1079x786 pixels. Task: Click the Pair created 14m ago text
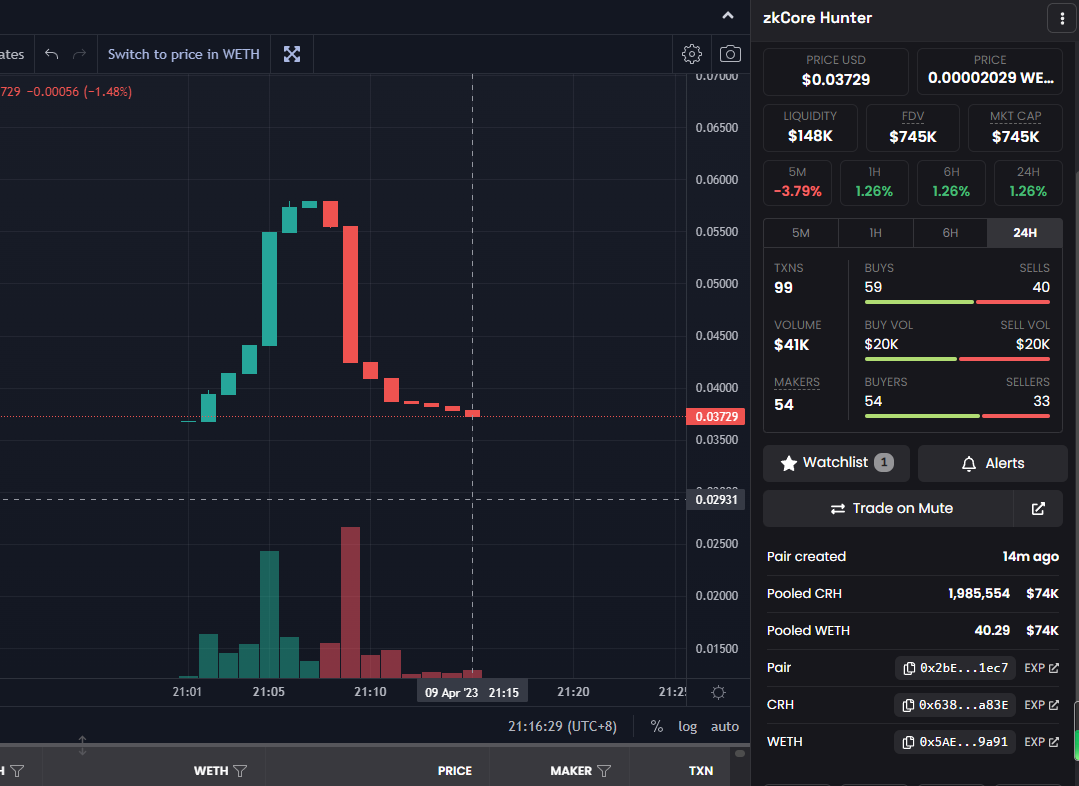coord(912,557)
